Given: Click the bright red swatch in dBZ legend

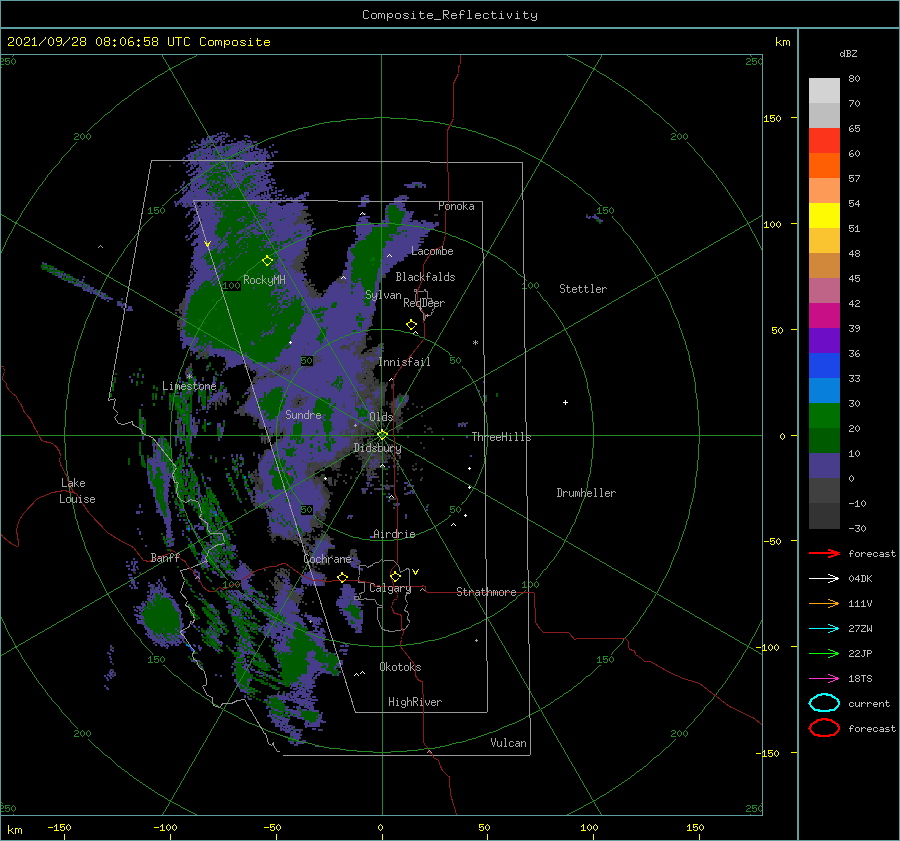Looking at the screenshot, I should click(x=824, y=141).
